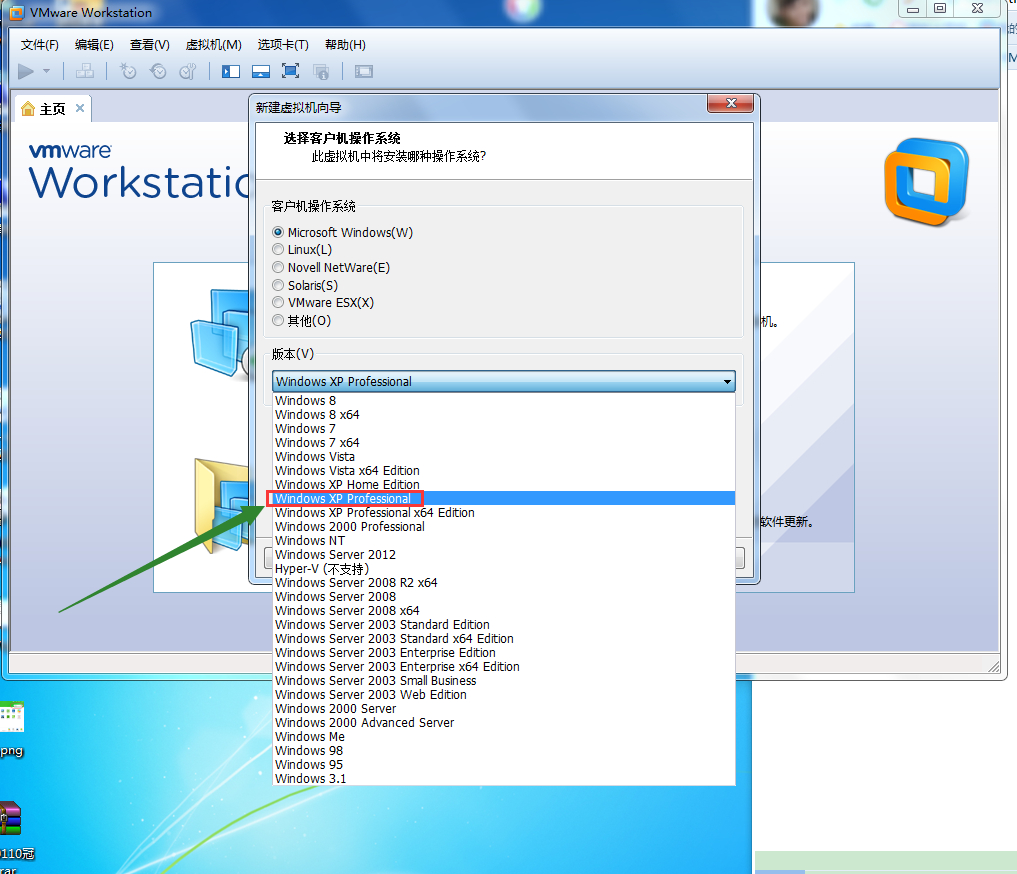Viewport: 1017px width, 874px height.
Task: Select Windows 2000 Professional
Action: 503,527
